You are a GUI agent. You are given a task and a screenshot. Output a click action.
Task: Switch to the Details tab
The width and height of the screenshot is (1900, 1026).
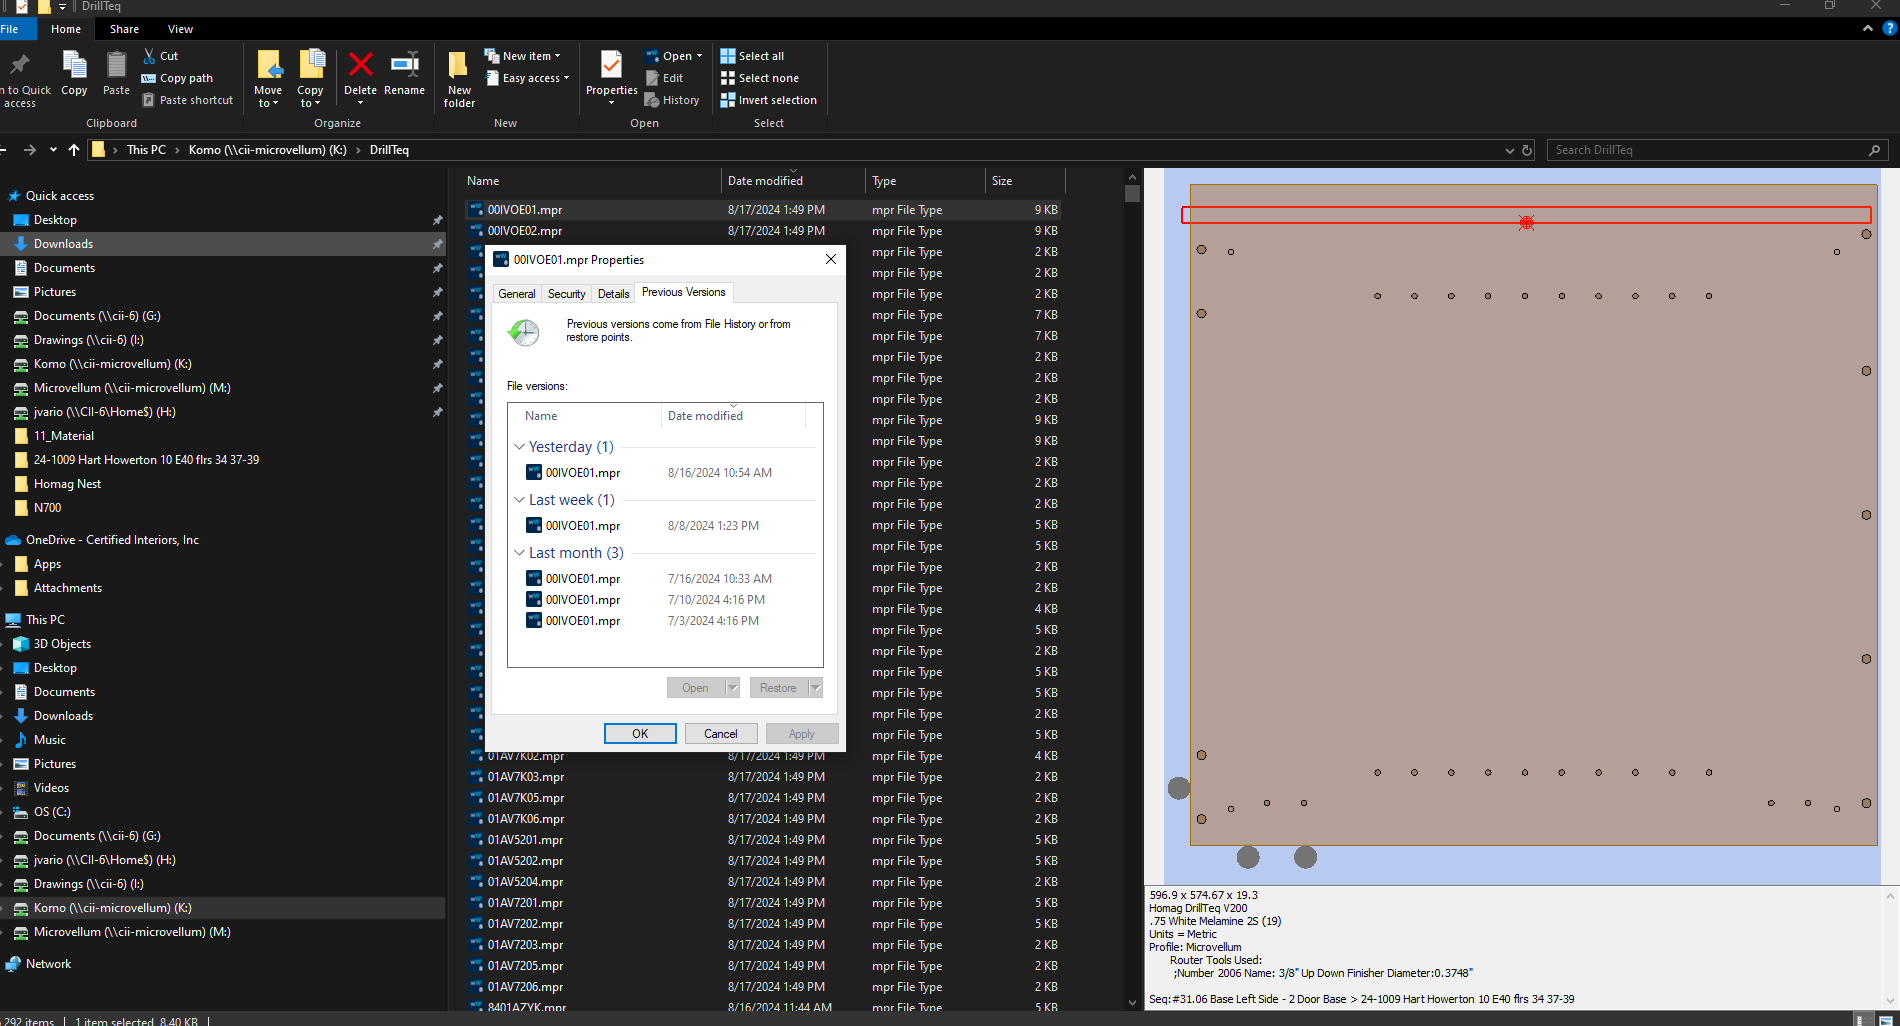(x=613, y=294)
